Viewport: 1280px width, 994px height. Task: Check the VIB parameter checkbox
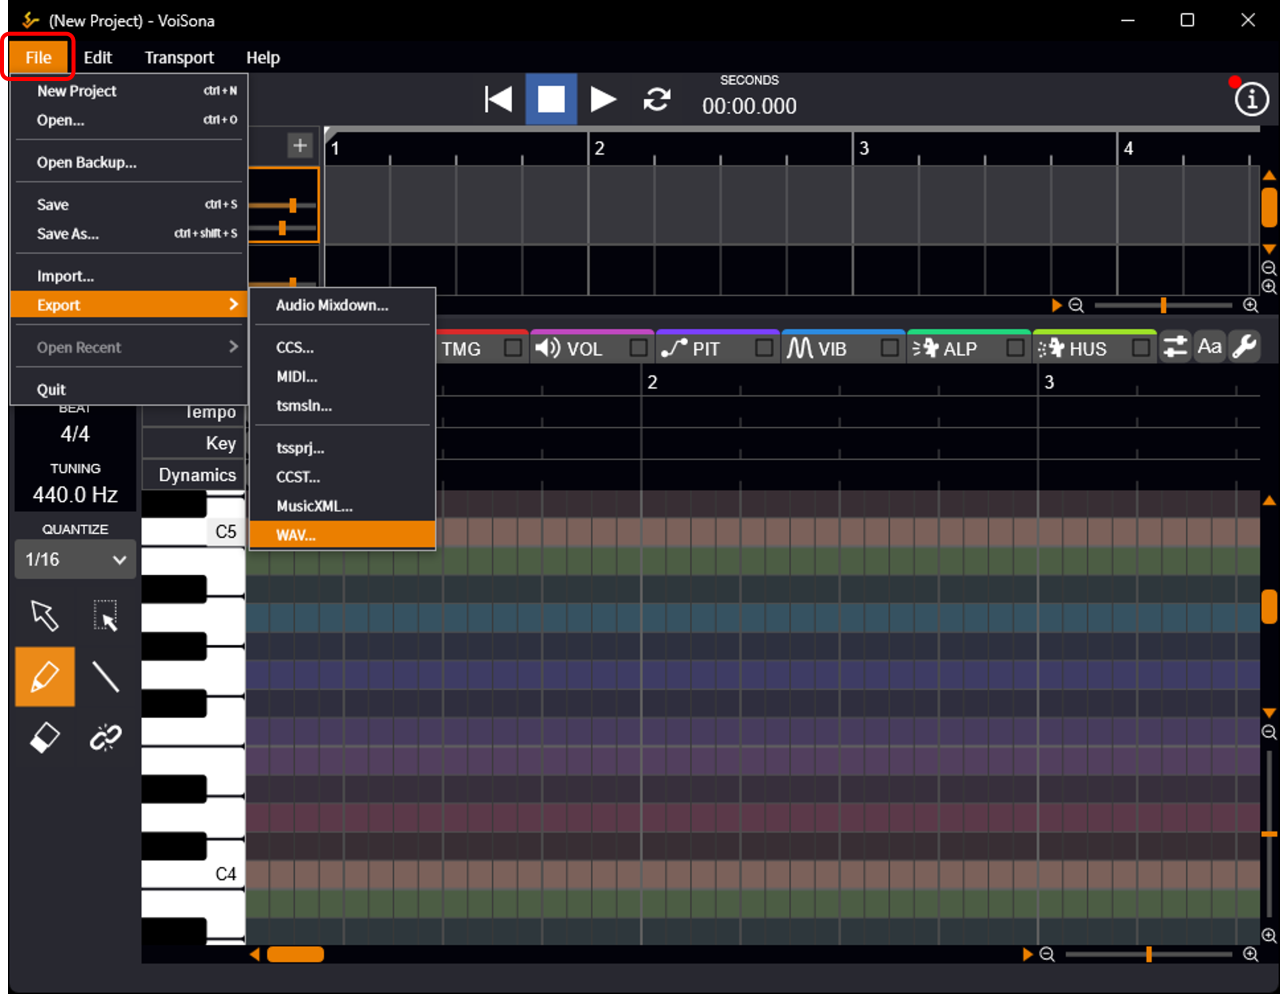[889, 348]
